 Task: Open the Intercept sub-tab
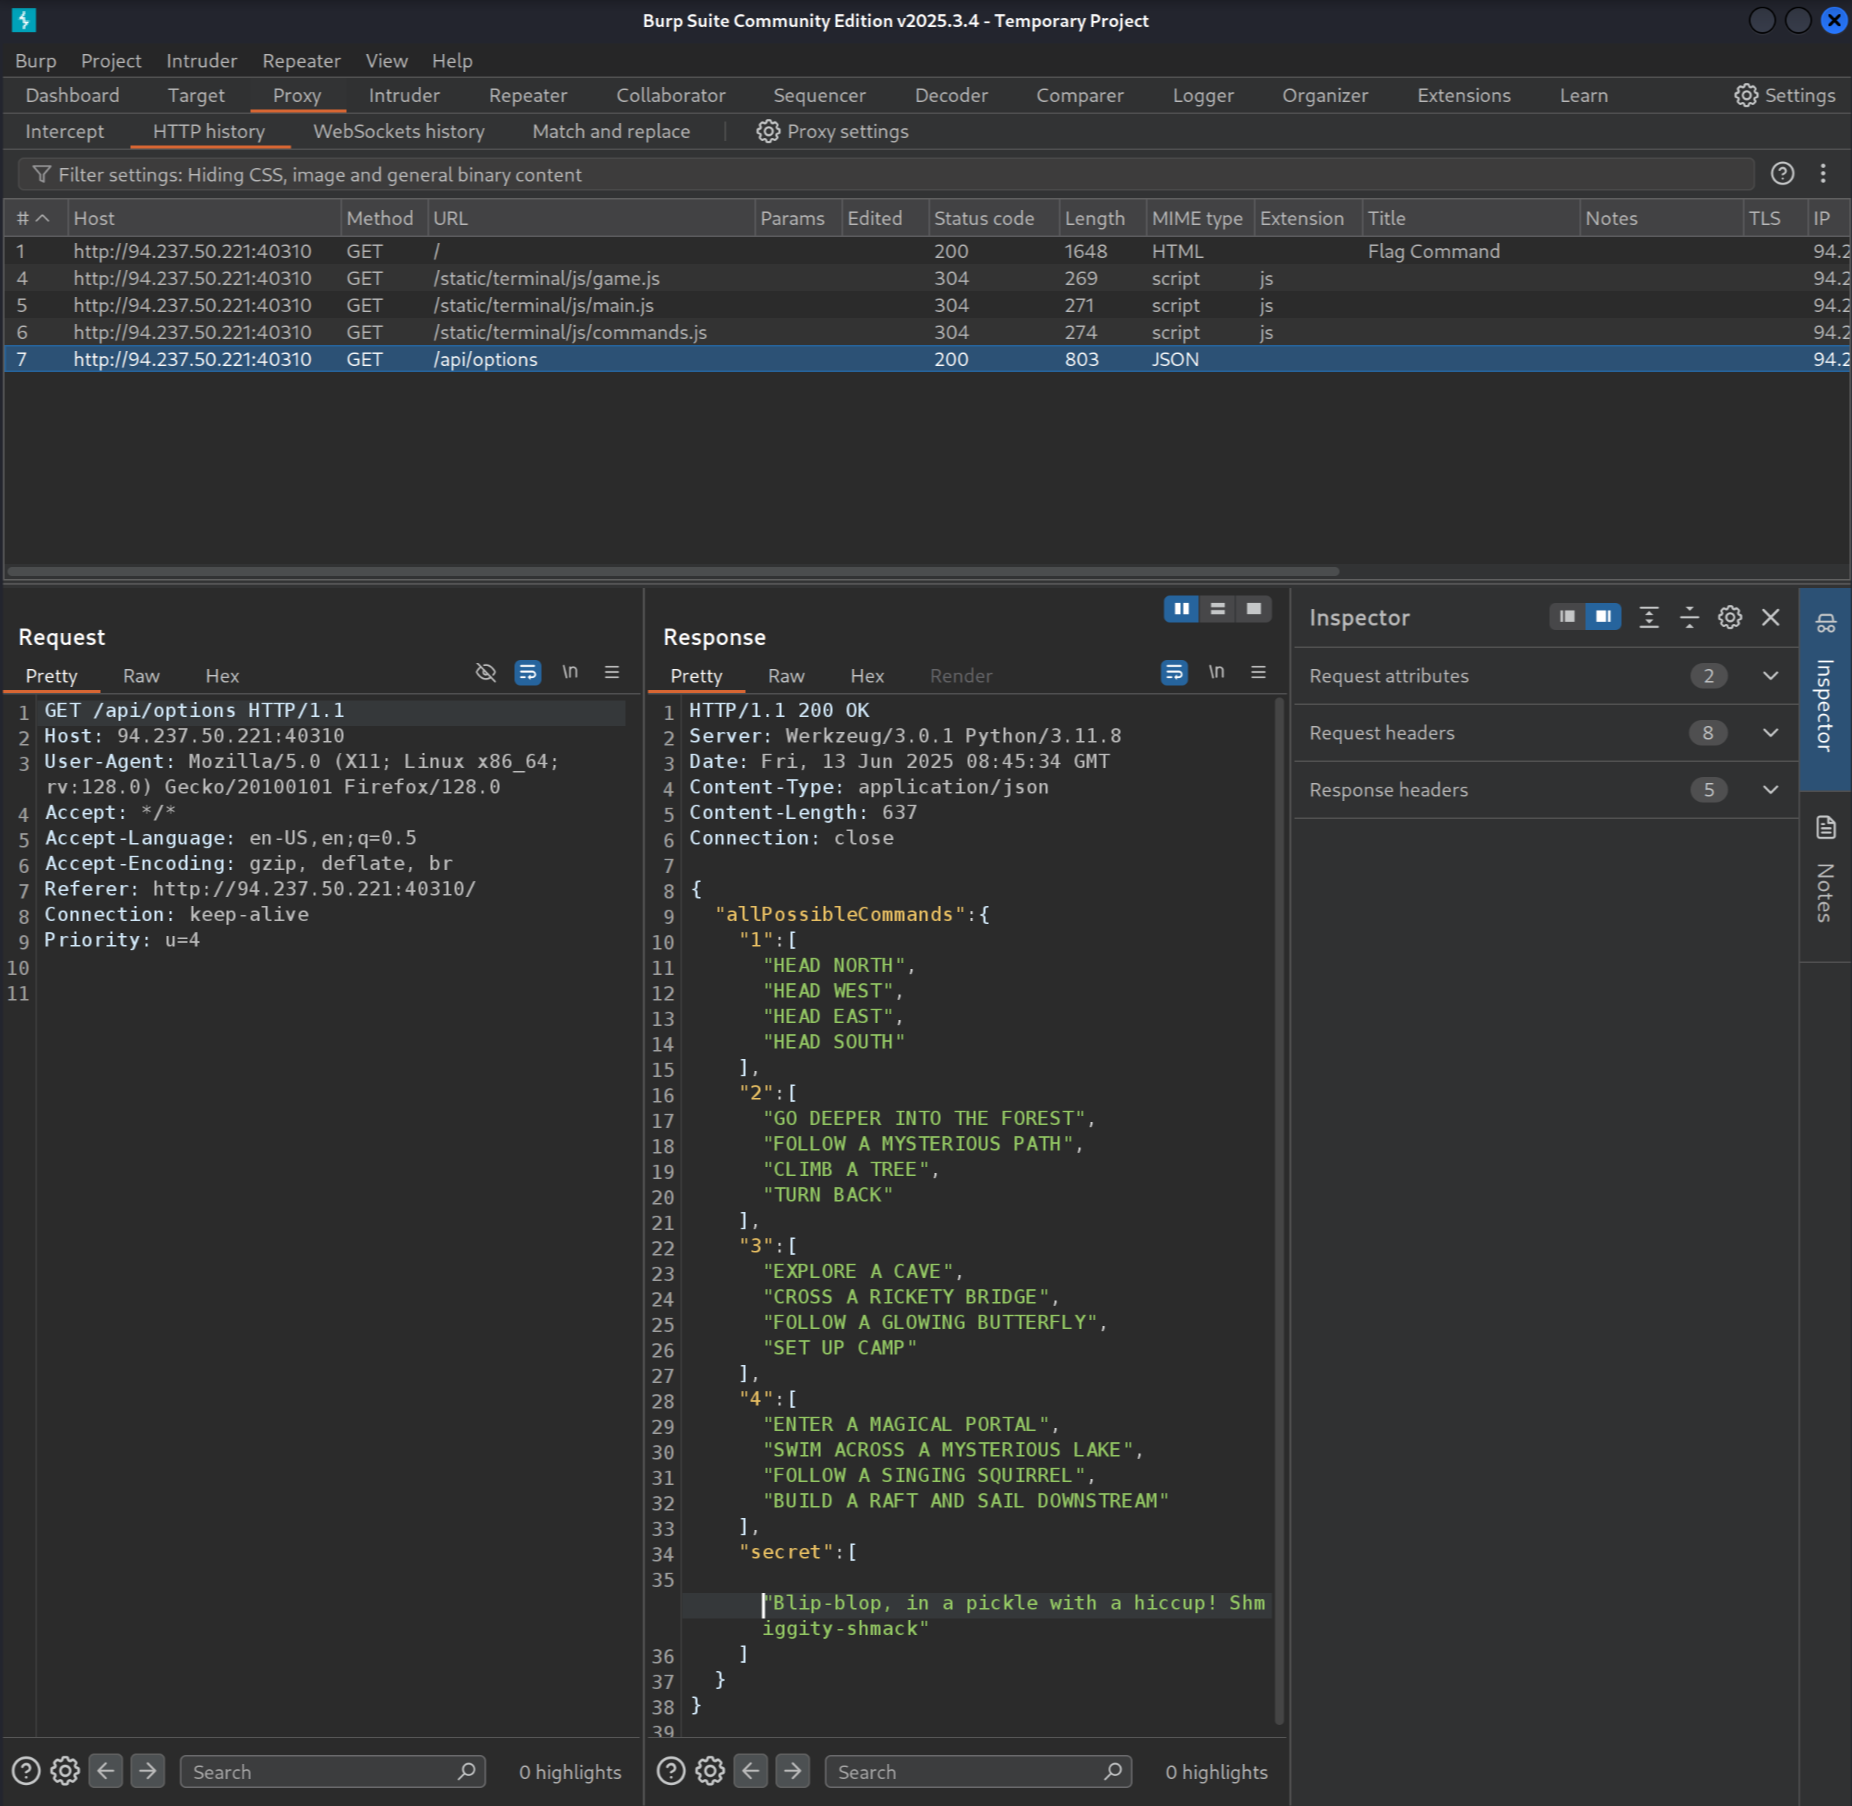click(x=64, y=131)
